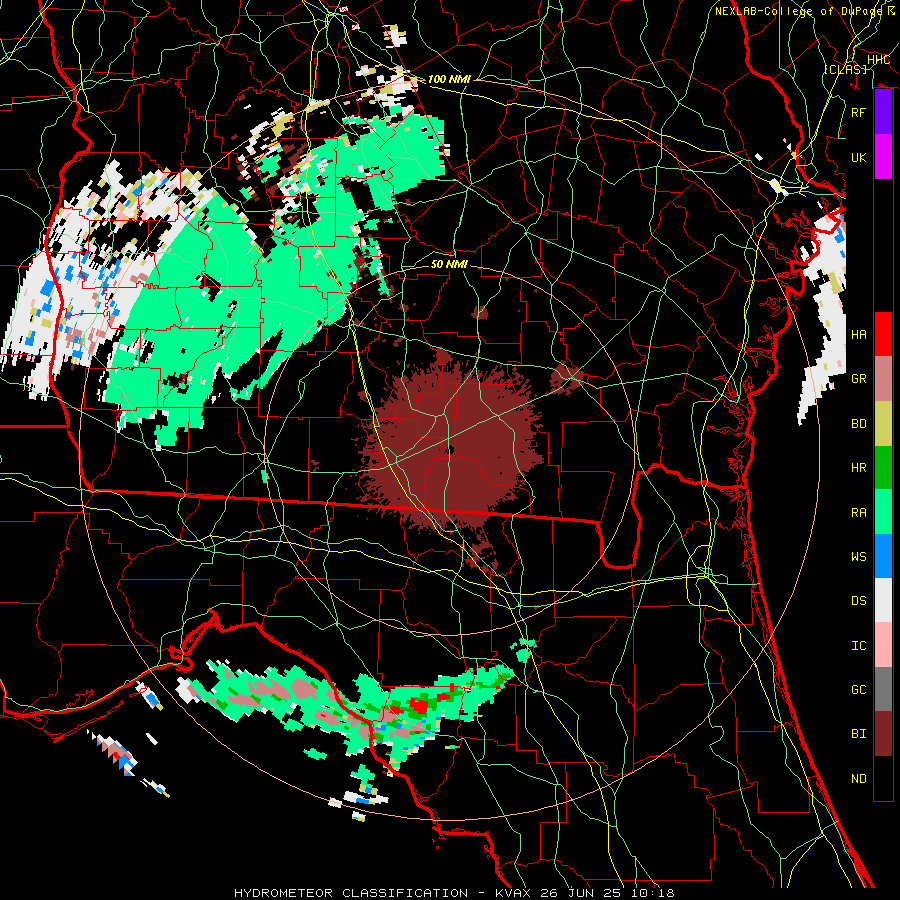Click the 50 NMI range ring label

point(449,264)
